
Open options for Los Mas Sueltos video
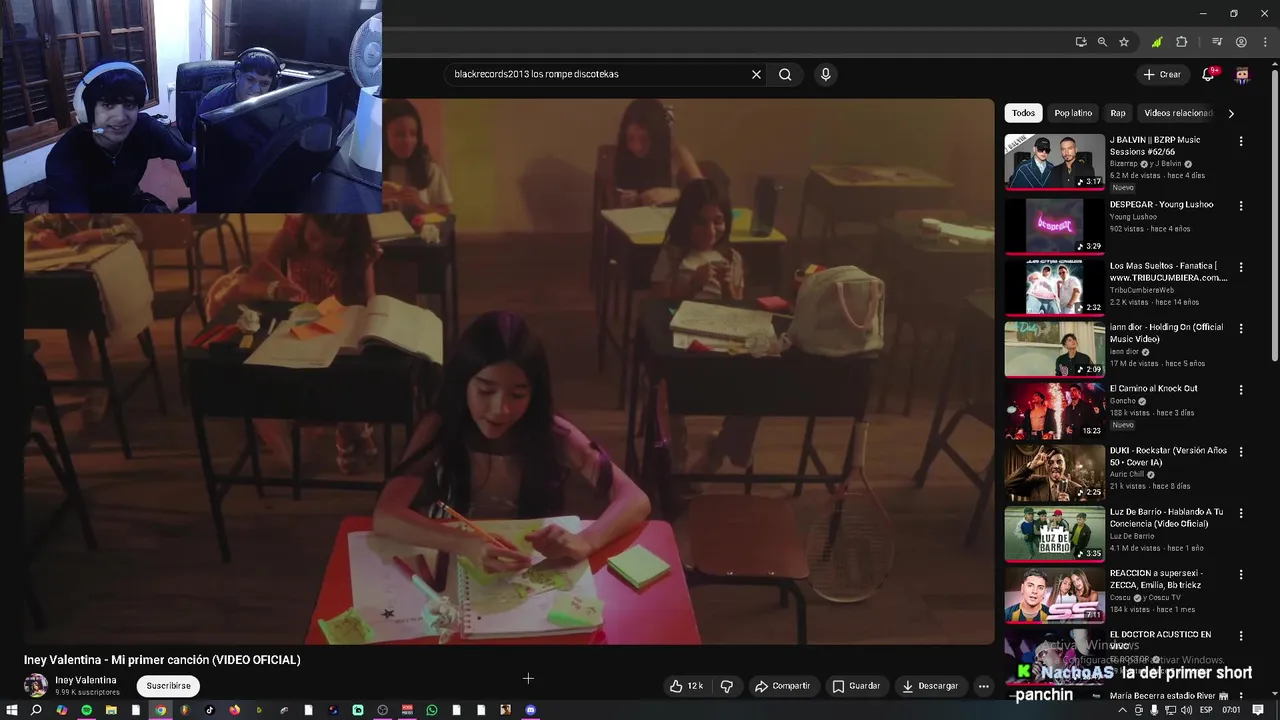[1241, 267]
